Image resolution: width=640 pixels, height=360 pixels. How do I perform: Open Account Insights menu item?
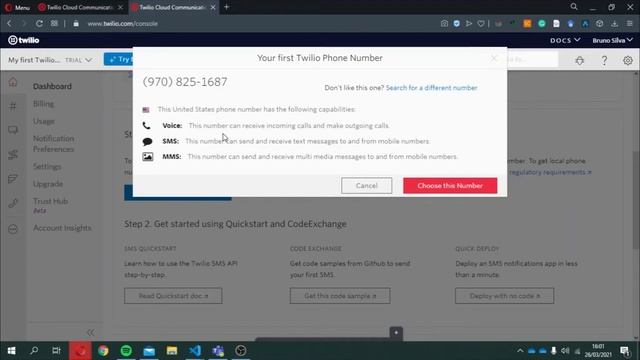pos(62,228)
